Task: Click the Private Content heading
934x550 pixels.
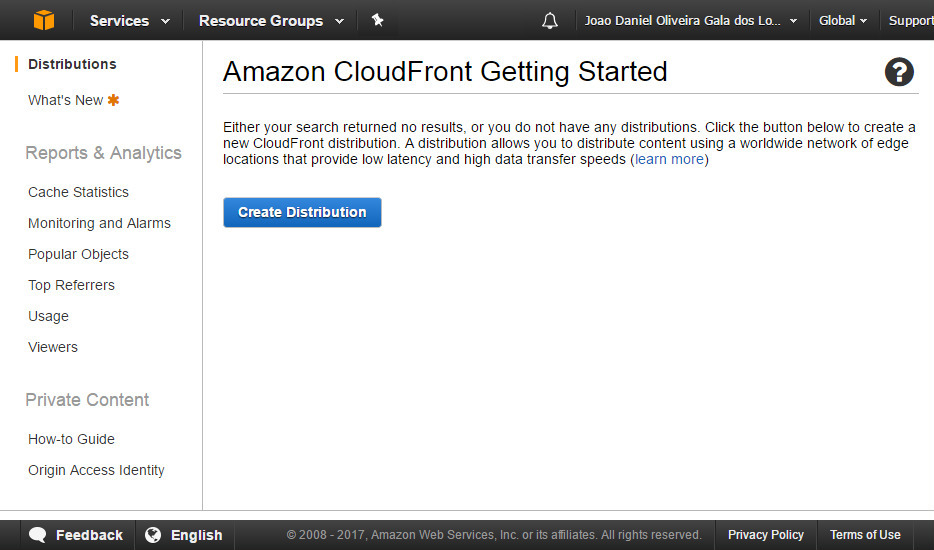Action: click(87, 400)
